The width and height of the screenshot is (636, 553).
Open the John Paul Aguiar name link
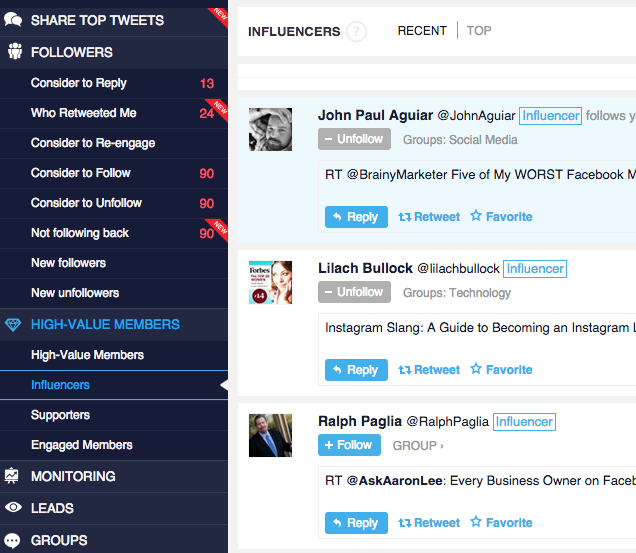(376, 116)
